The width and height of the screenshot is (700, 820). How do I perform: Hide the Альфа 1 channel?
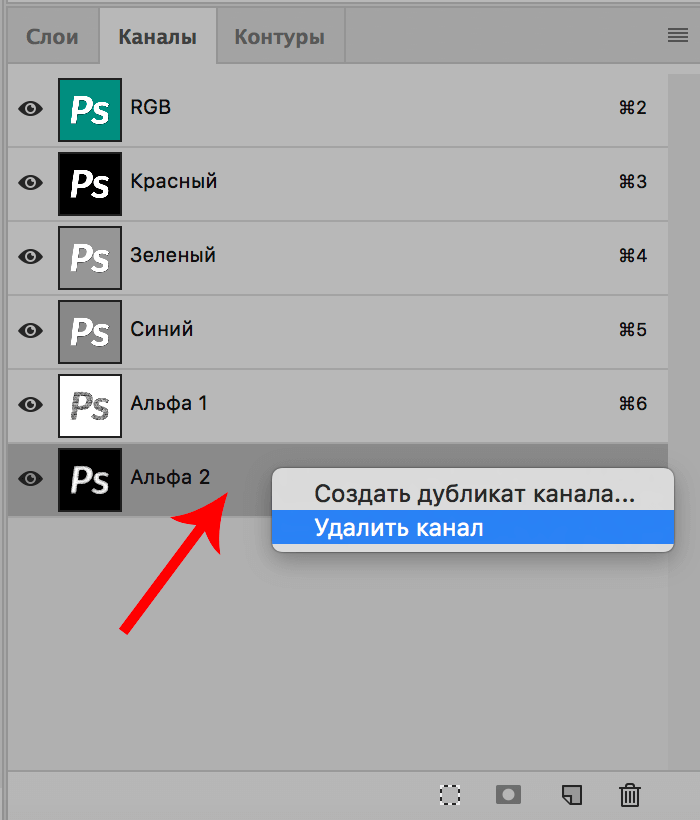[30, 405]
